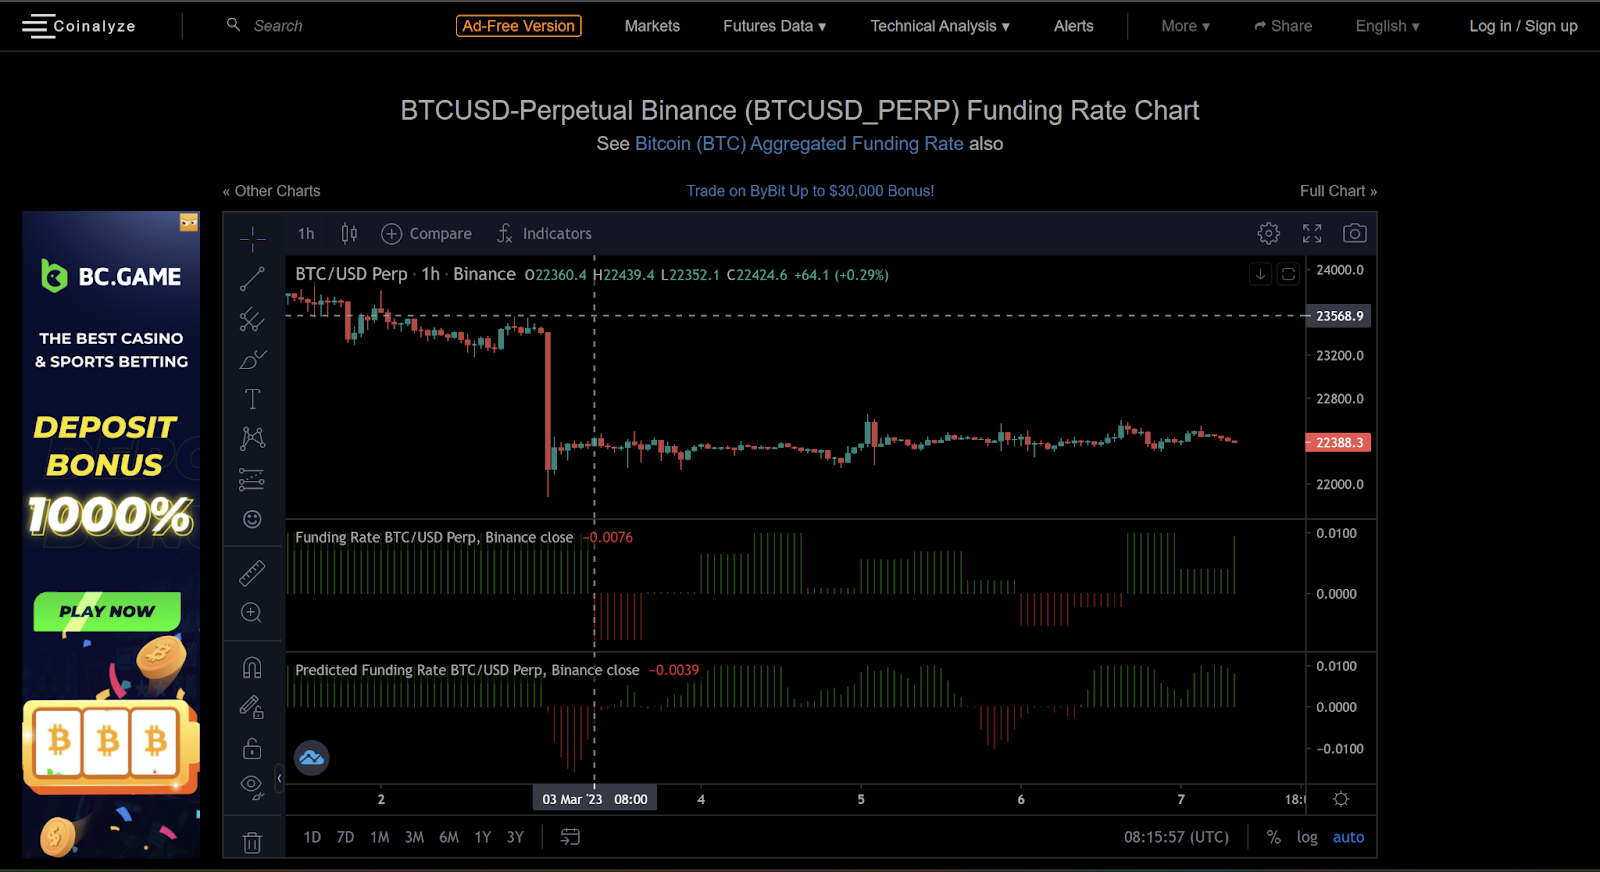Toggle stay in drawing mode

(x=252, y=707)
